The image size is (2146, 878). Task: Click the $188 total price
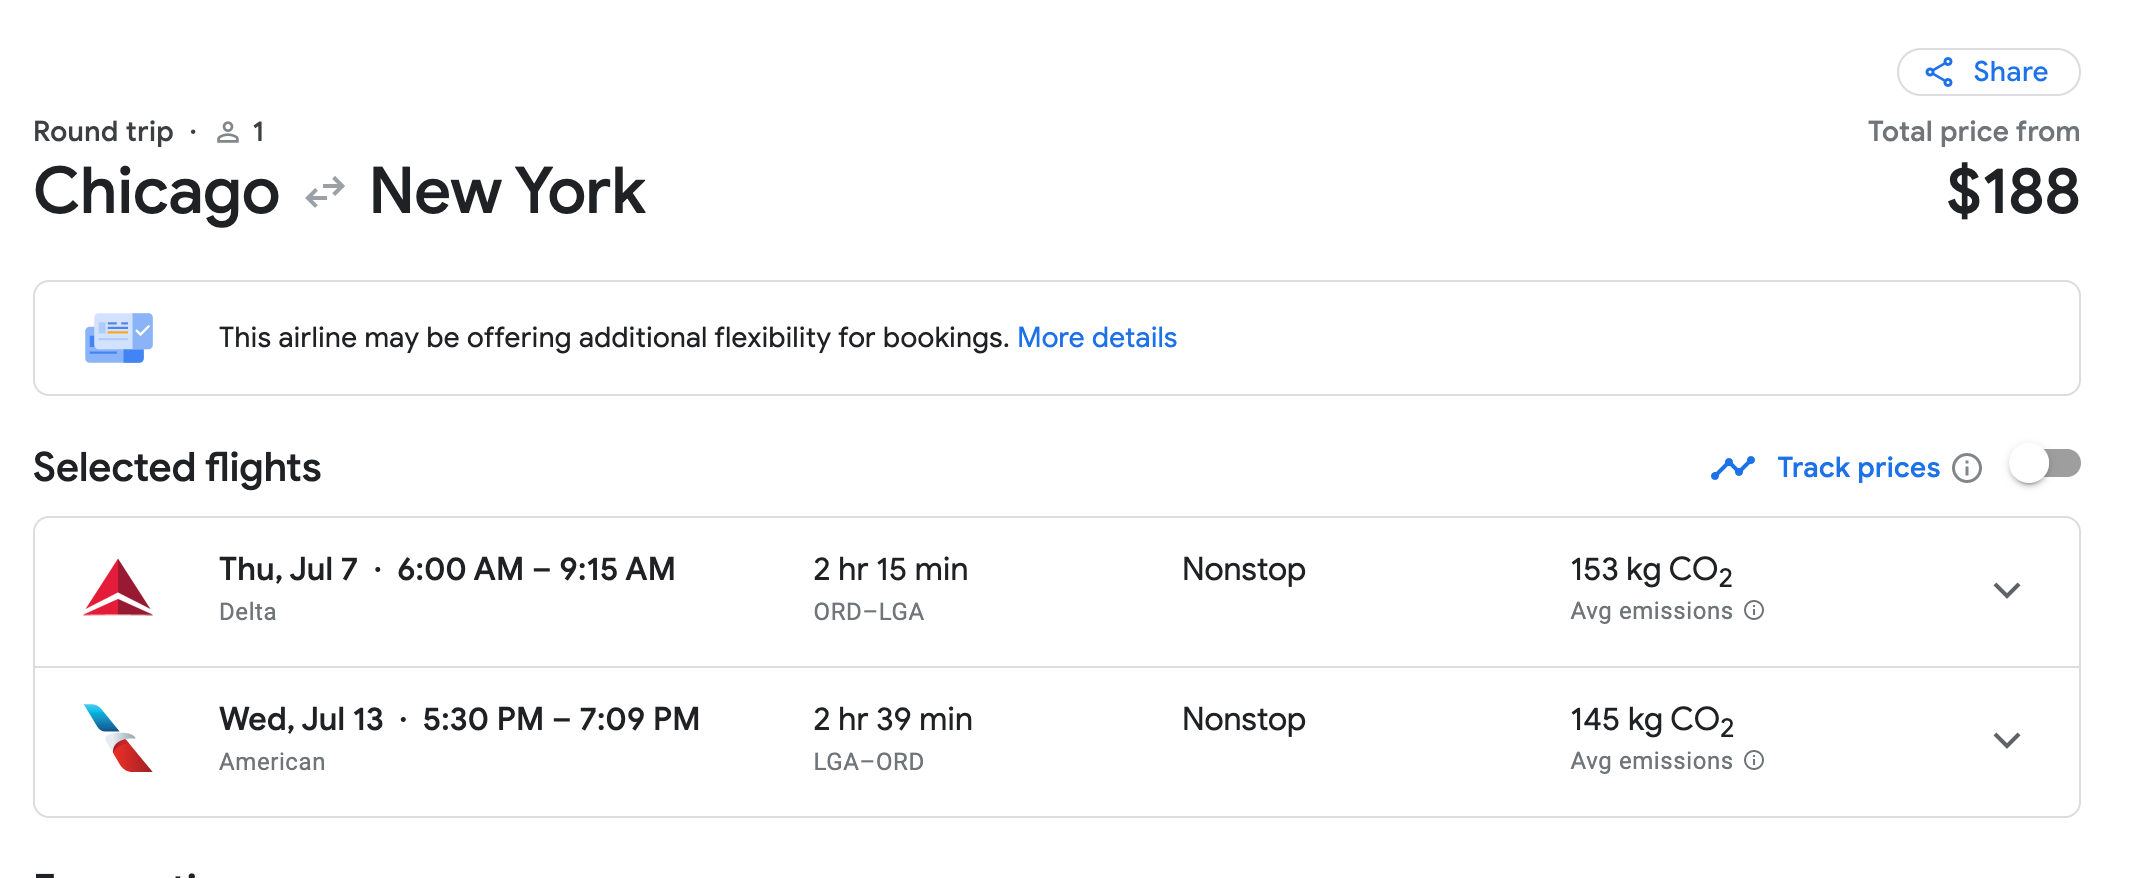[x=2012, y=192]
